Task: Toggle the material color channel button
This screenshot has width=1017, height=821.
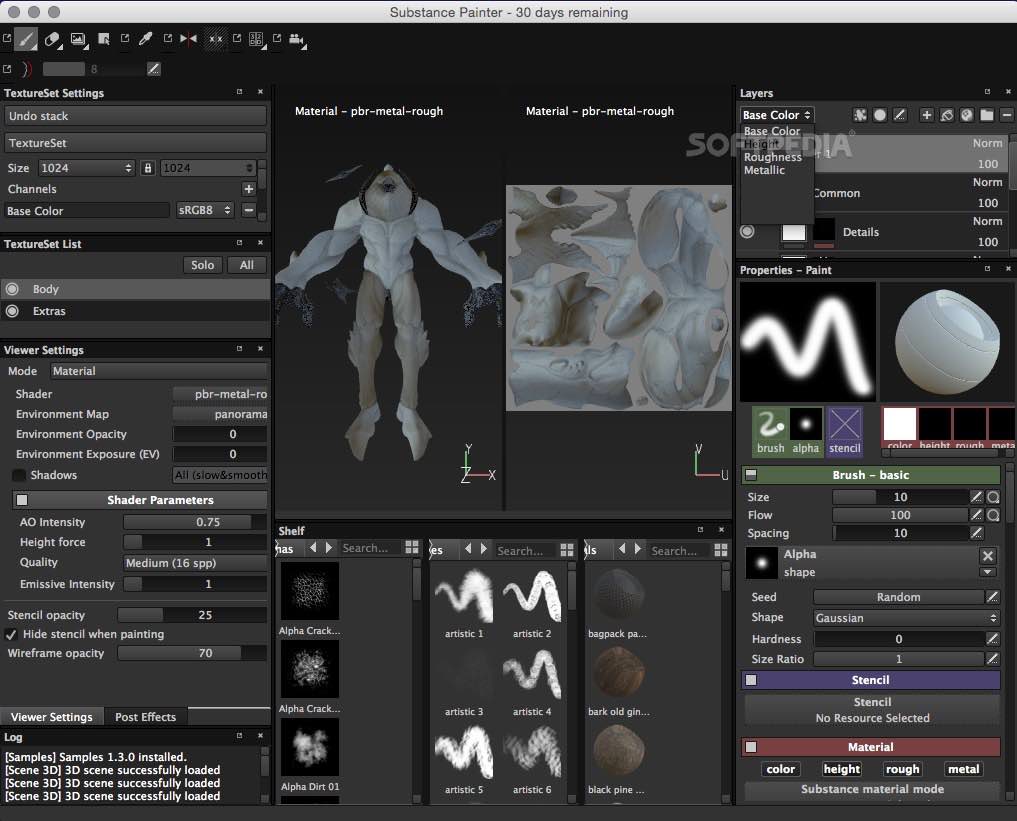Action: (x=780, y=769)
